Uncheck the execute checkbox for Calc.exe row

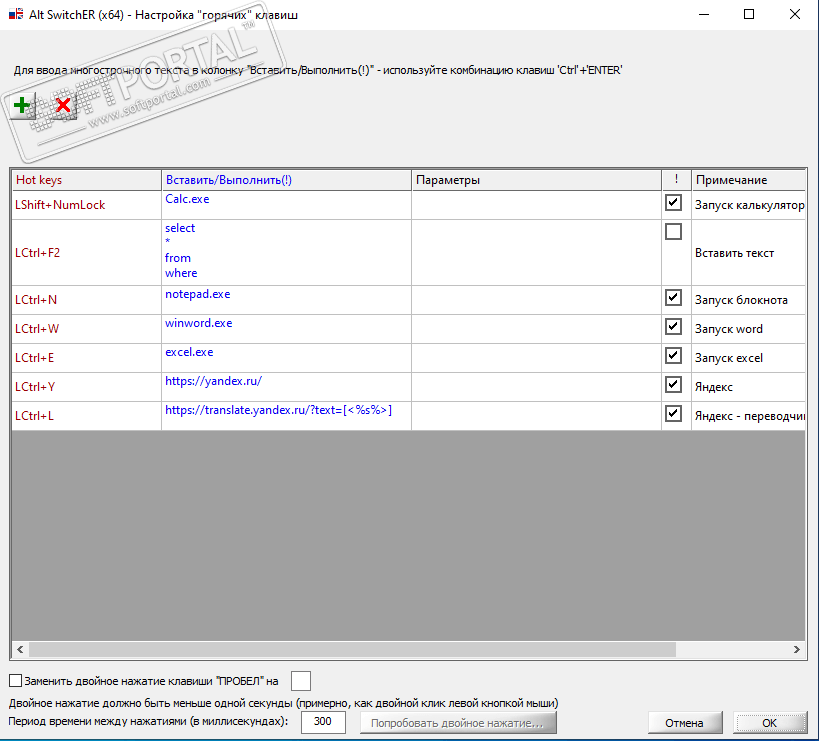pos(673,203)
